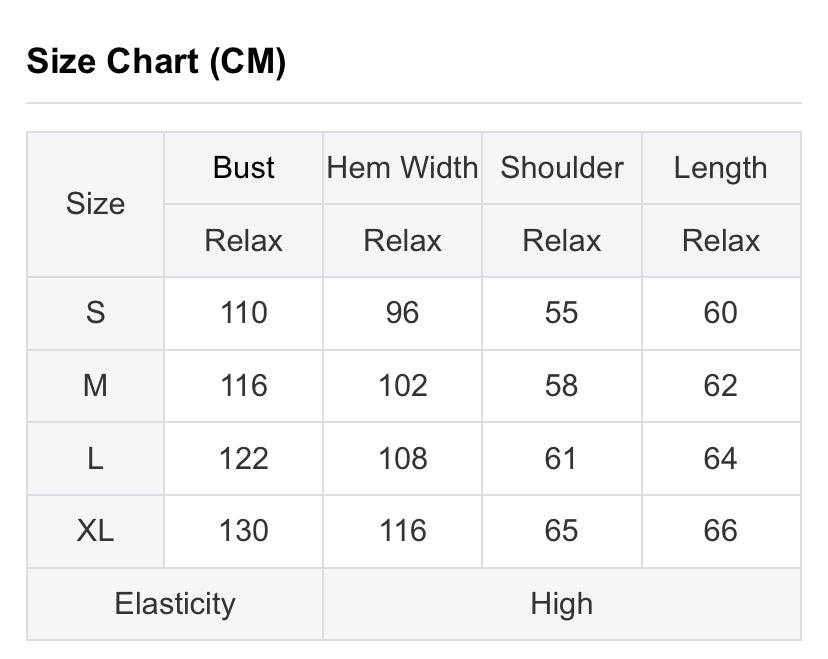
Task: Click the Hem Width column header
Action: click(x=402, y=168)
